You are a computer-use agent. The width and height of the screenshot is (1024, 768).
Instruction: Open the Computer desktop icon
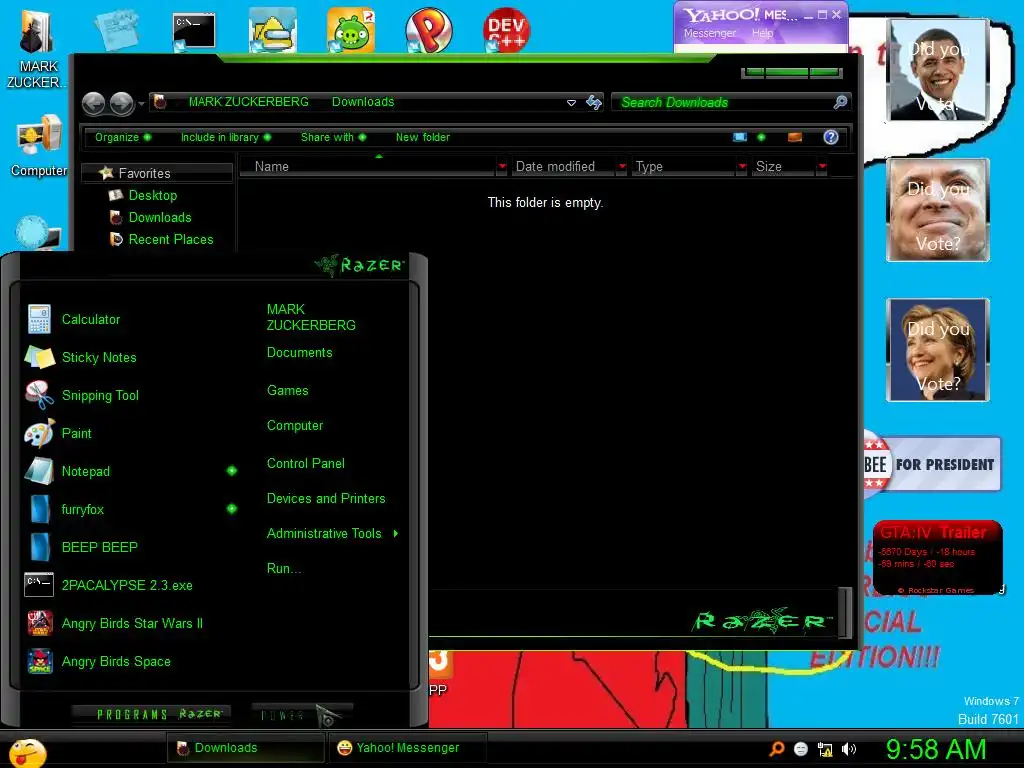39,145
